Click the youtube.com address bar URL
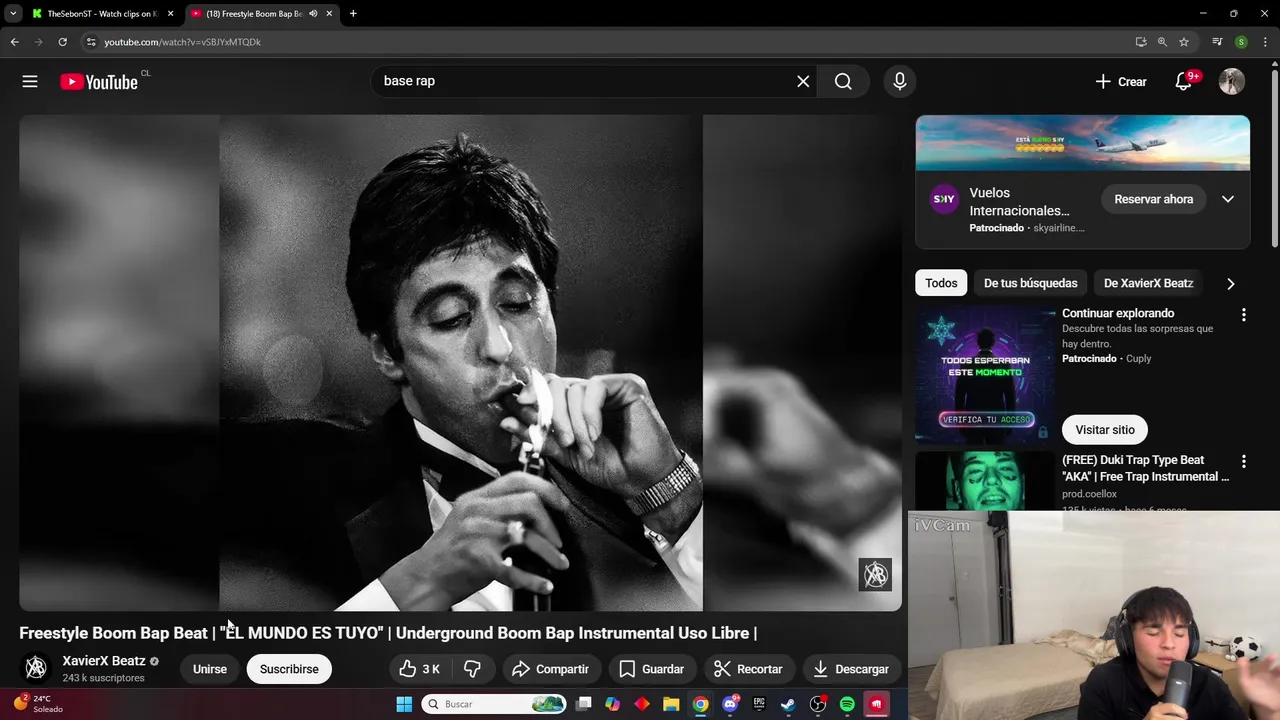 point(182,42)
